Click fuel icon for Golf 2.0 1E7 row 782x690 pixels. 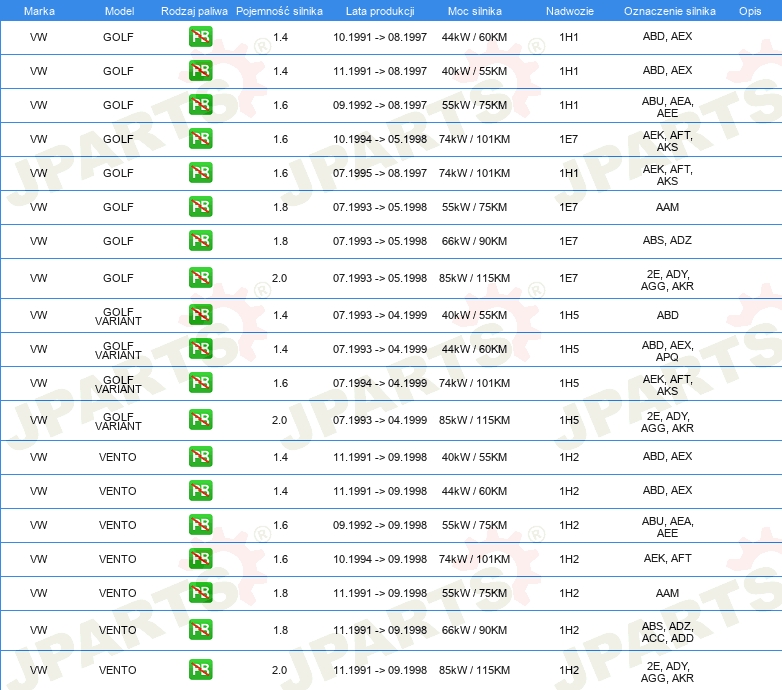(200, 278)
